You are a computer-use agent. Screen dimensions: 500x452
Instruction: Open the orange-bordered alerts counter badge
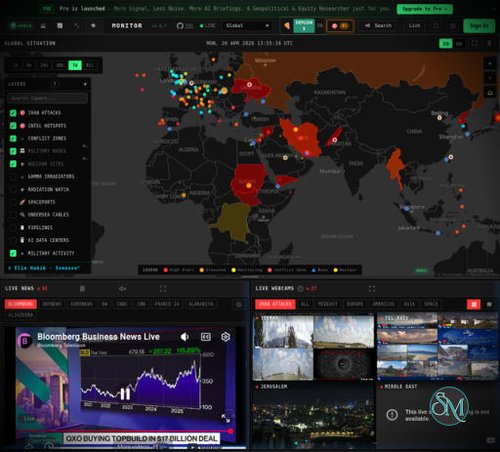pos(340,26)
